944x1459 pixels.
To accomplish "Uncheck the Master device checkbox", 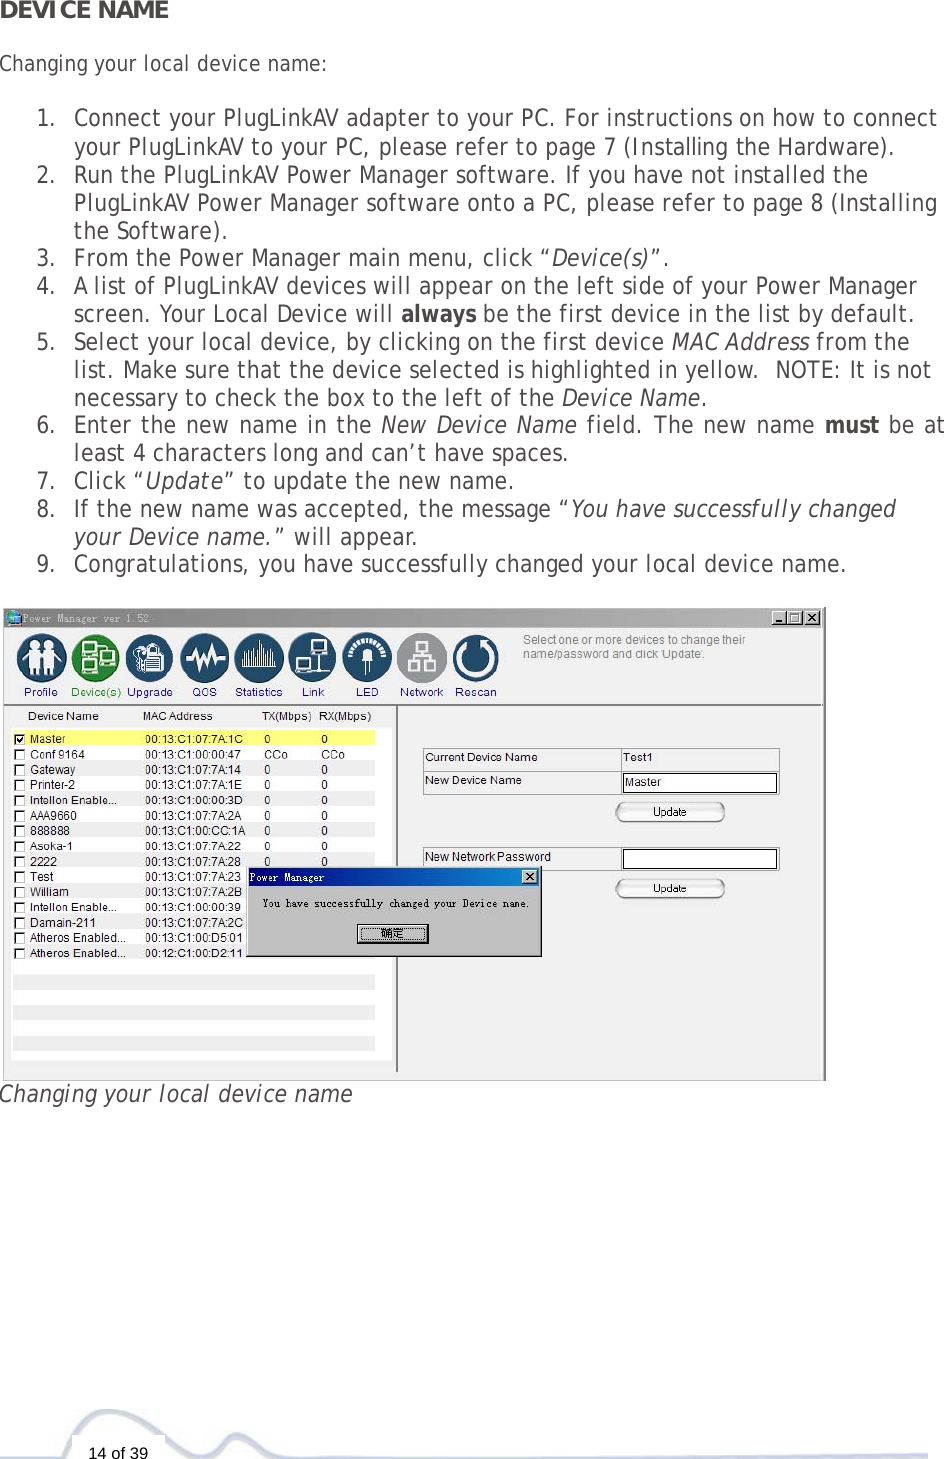I will click(x=20, y=738).
